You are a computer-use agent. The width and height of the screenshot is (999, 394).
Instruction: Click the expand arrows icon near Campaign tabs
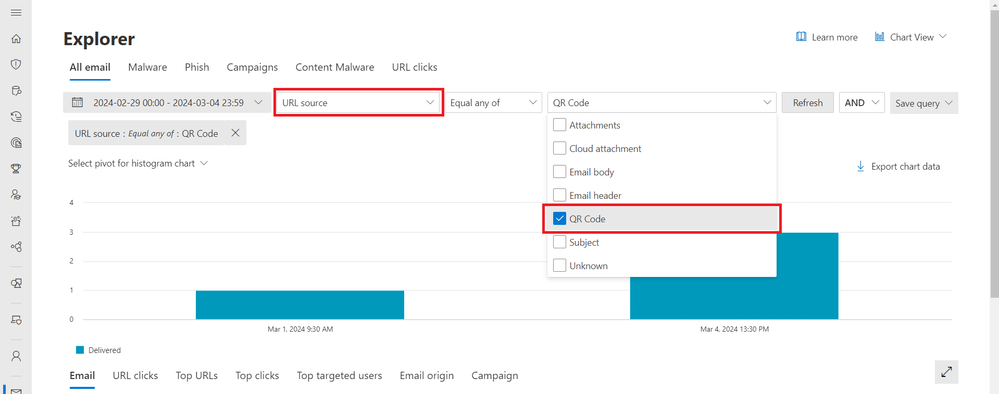pos(947,372)
